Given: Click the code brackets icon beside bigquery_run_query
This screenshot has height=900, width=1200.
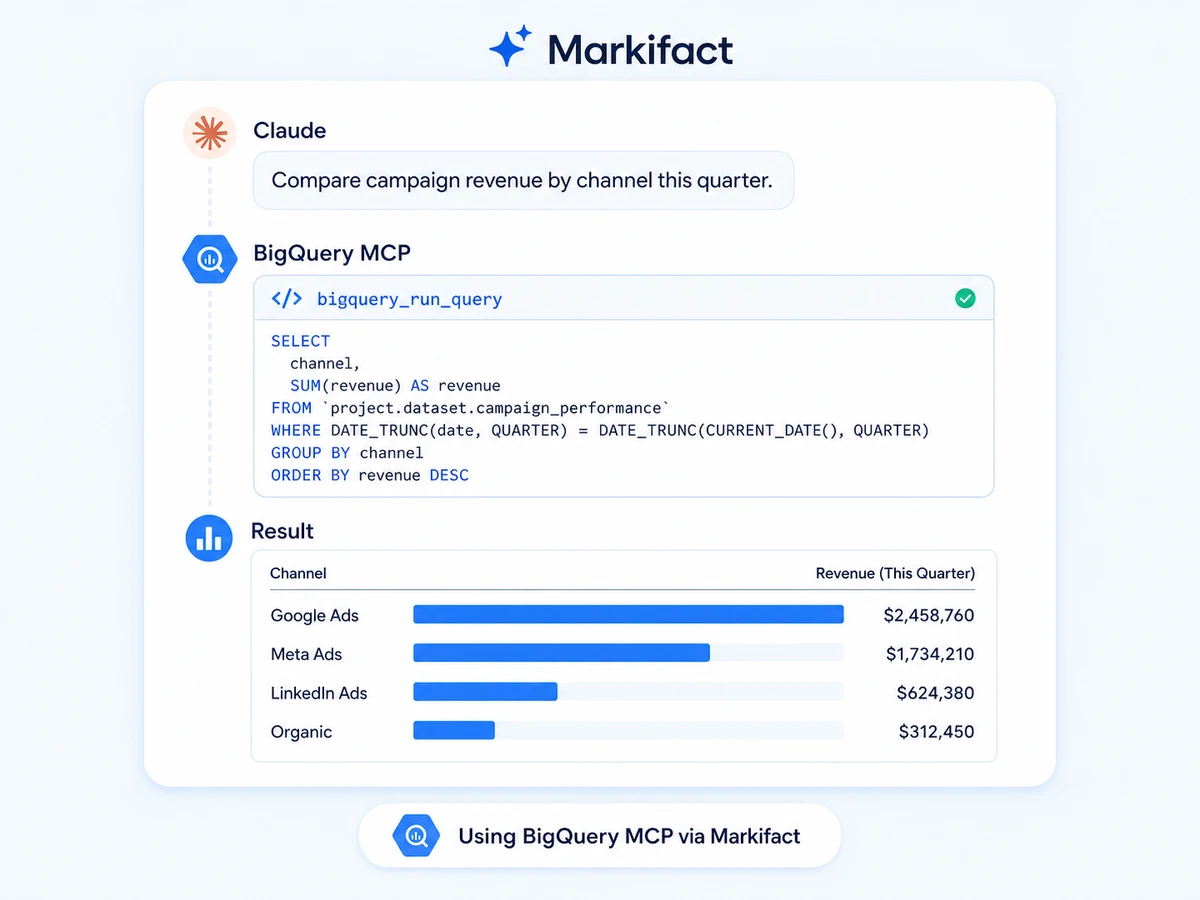Looking at the screenshot, I should pos(287,299).
